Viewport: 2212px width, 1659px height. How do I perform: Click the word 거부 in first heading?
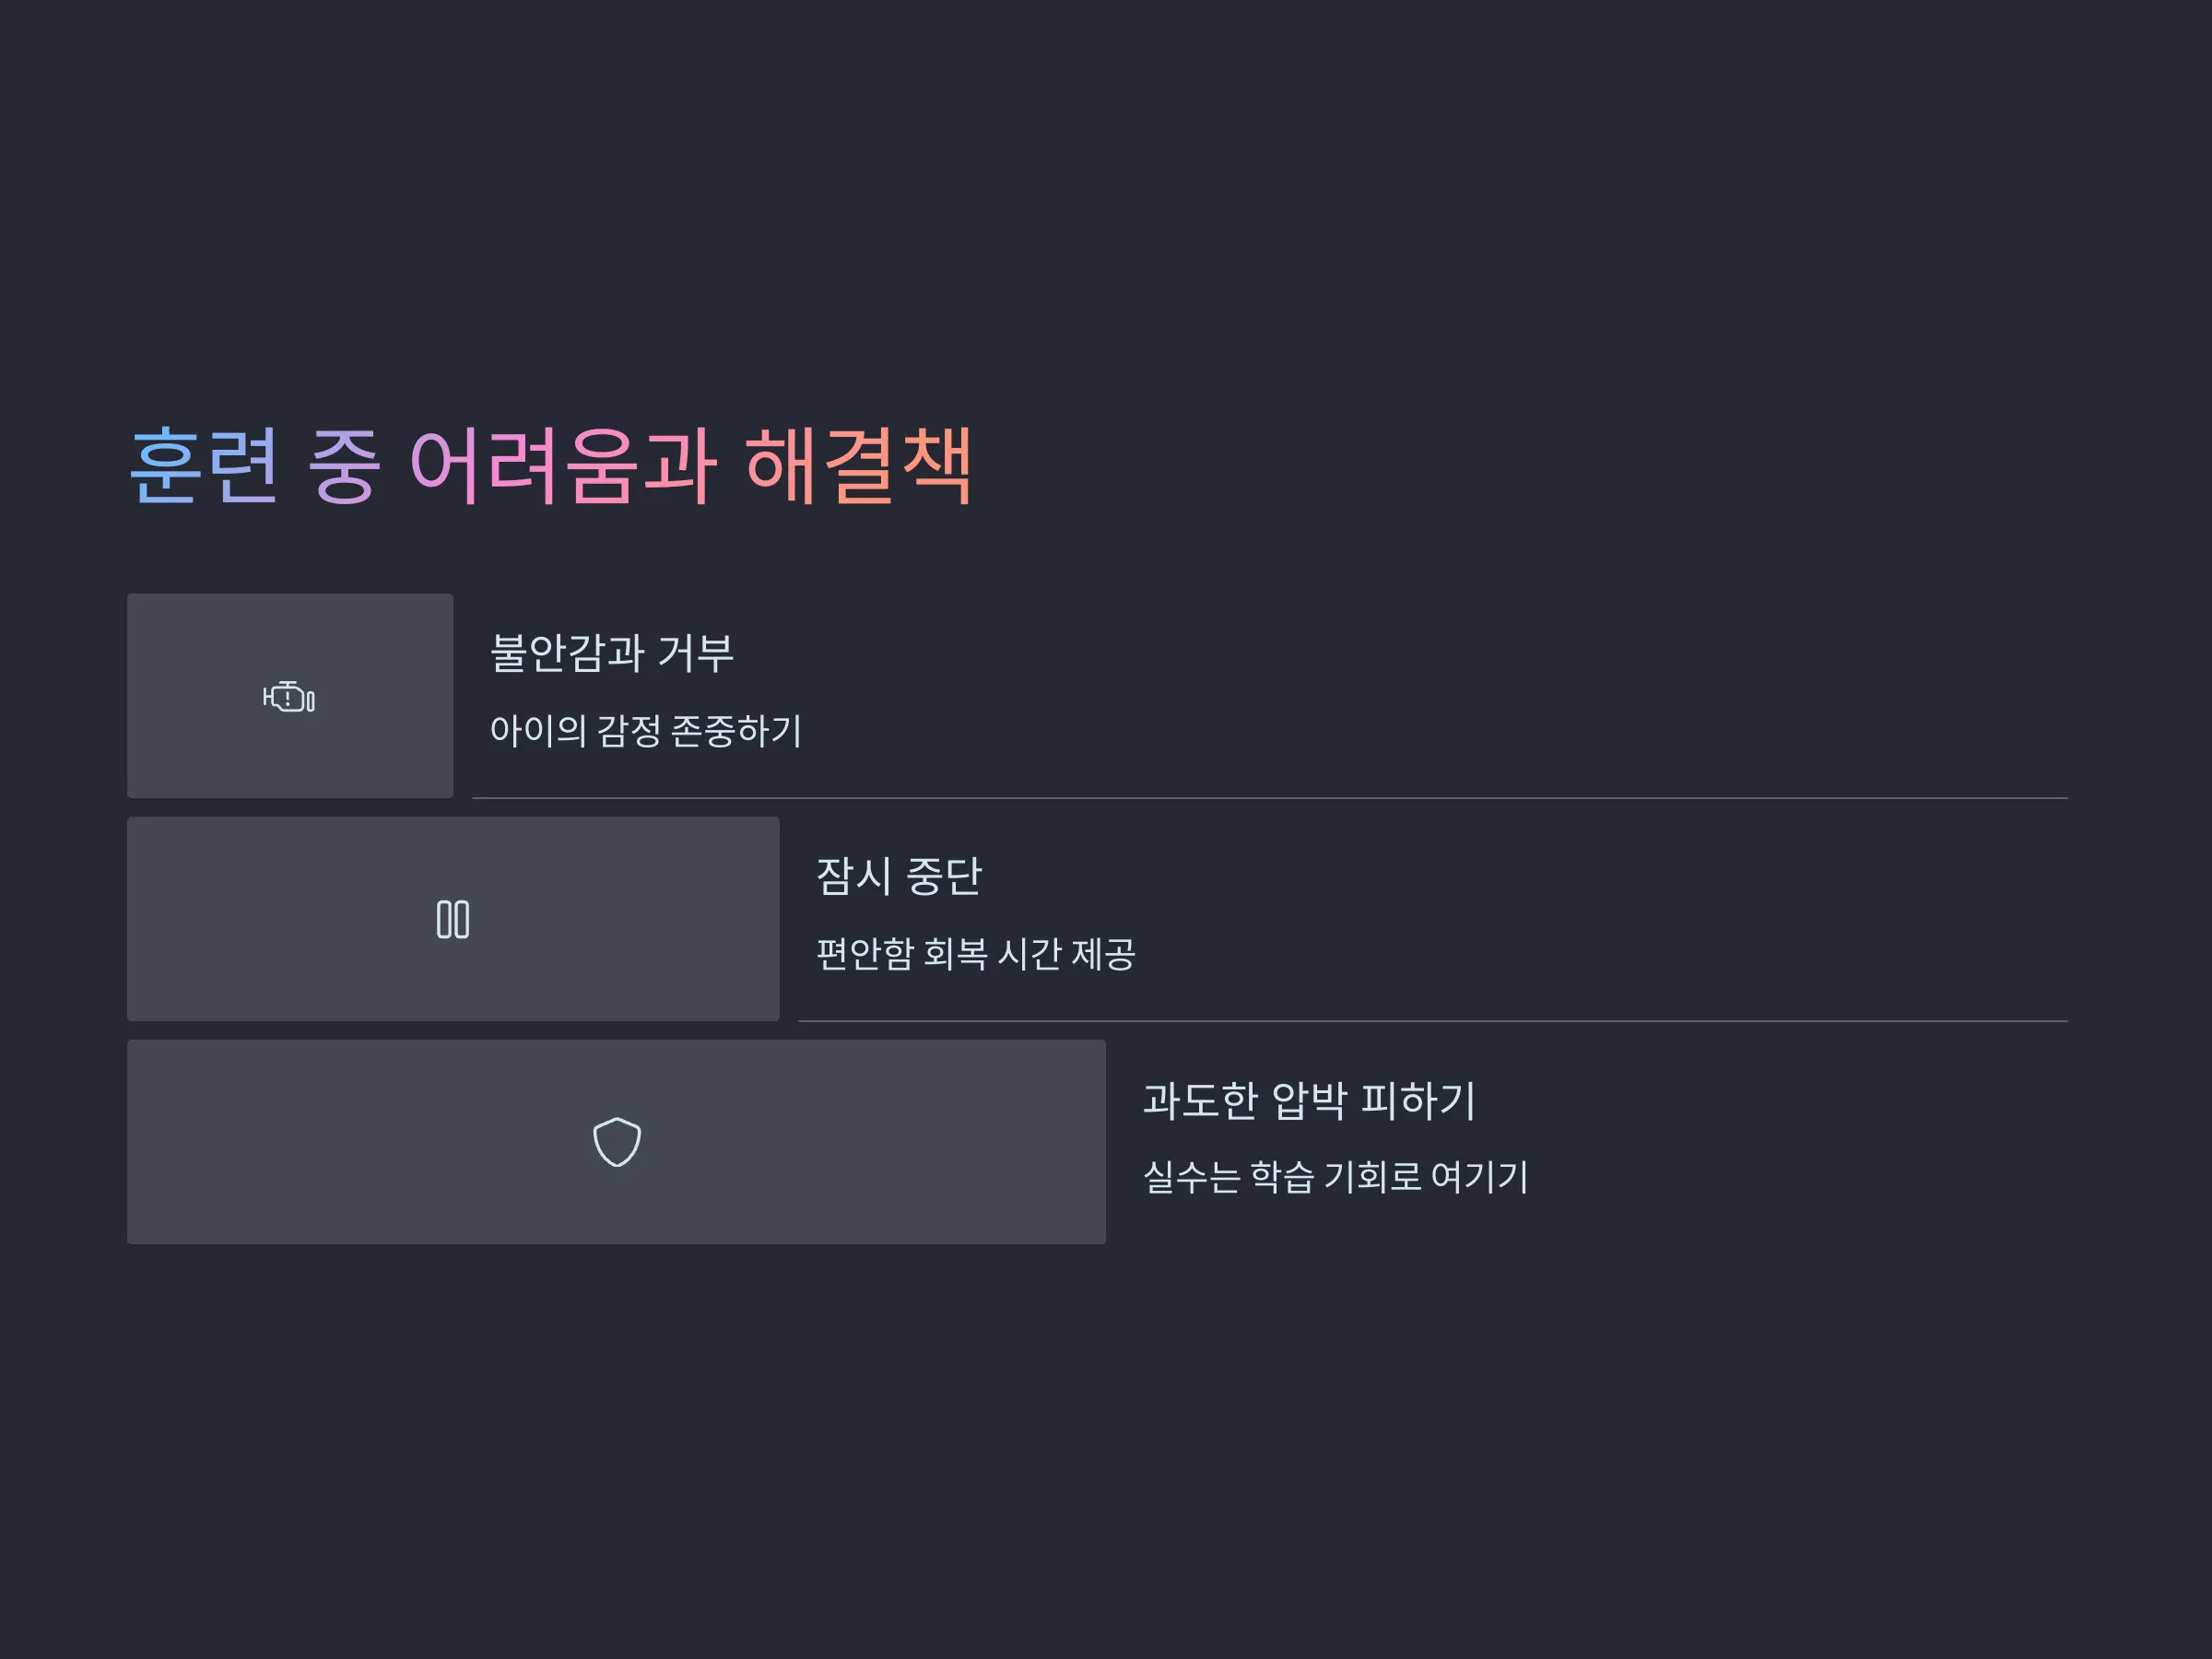pyautogui.click(x=696, y=653)
